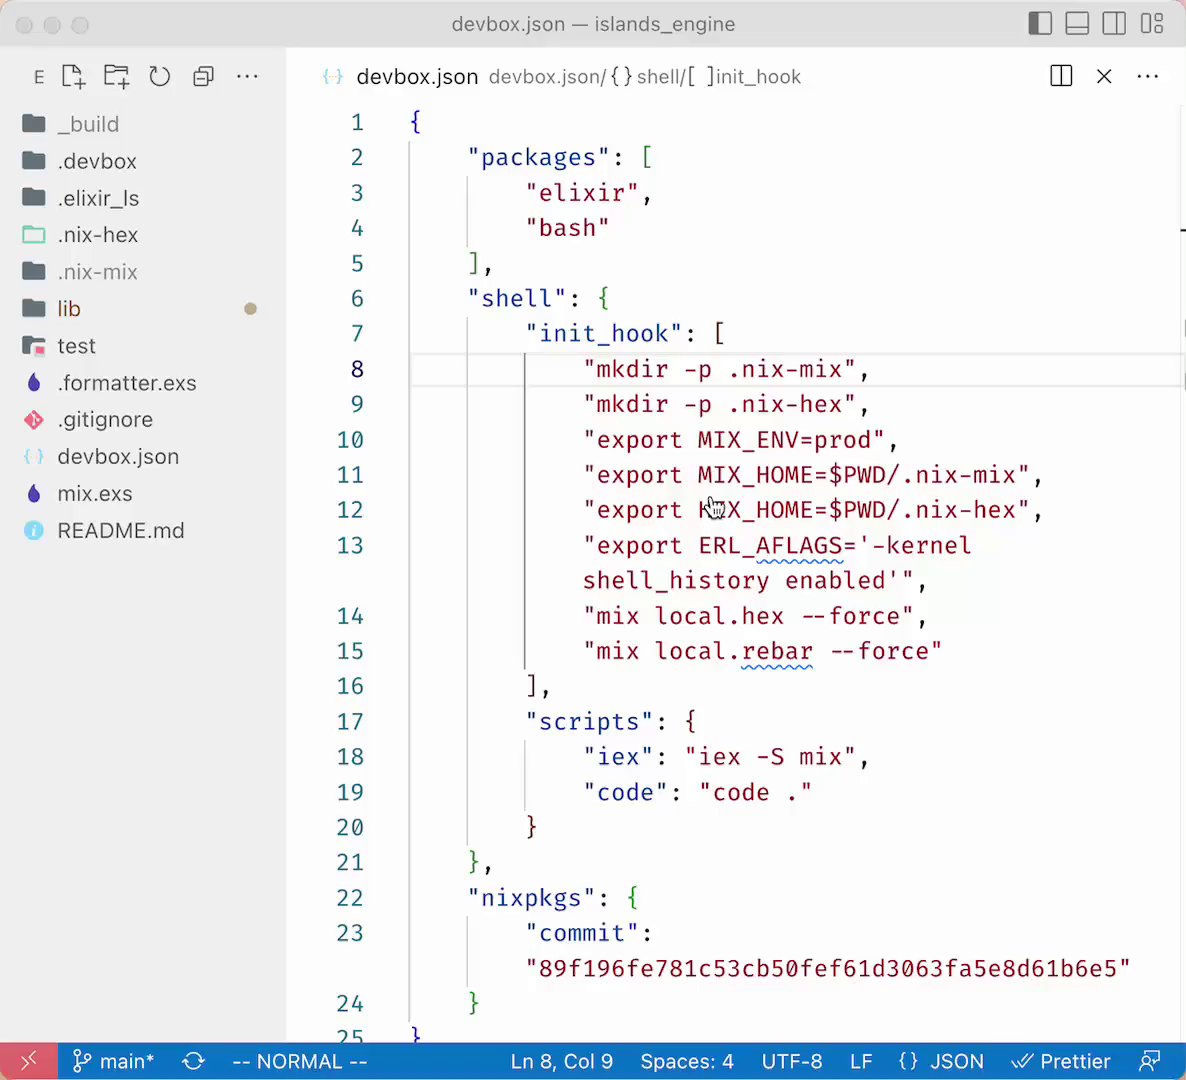The height and width of the screenshot is (1080, 1186).
Task: Click the init_hook breadcrumb segment
Action: tap(744, 76)
